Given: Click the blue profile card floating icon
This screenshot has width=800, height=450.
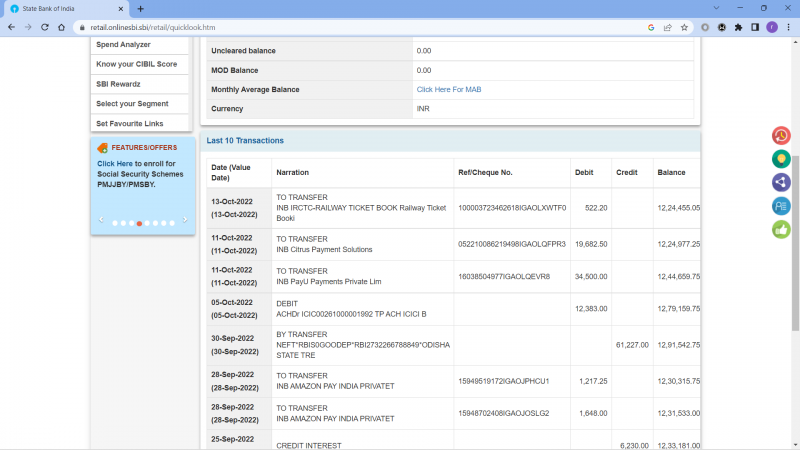Looking at the screenshot, I should 781,206.
